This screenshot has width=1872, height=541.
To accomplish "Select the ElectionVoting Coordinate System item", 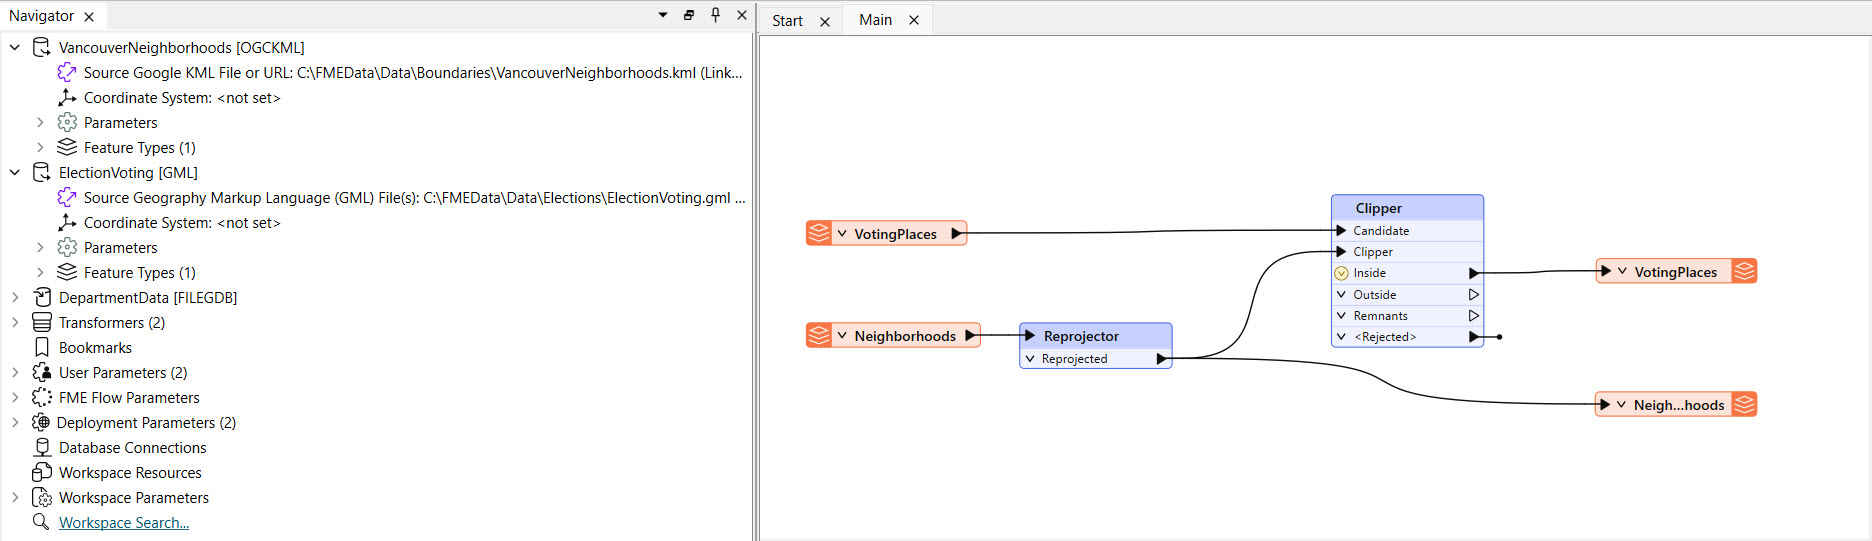I will [181, 222].
